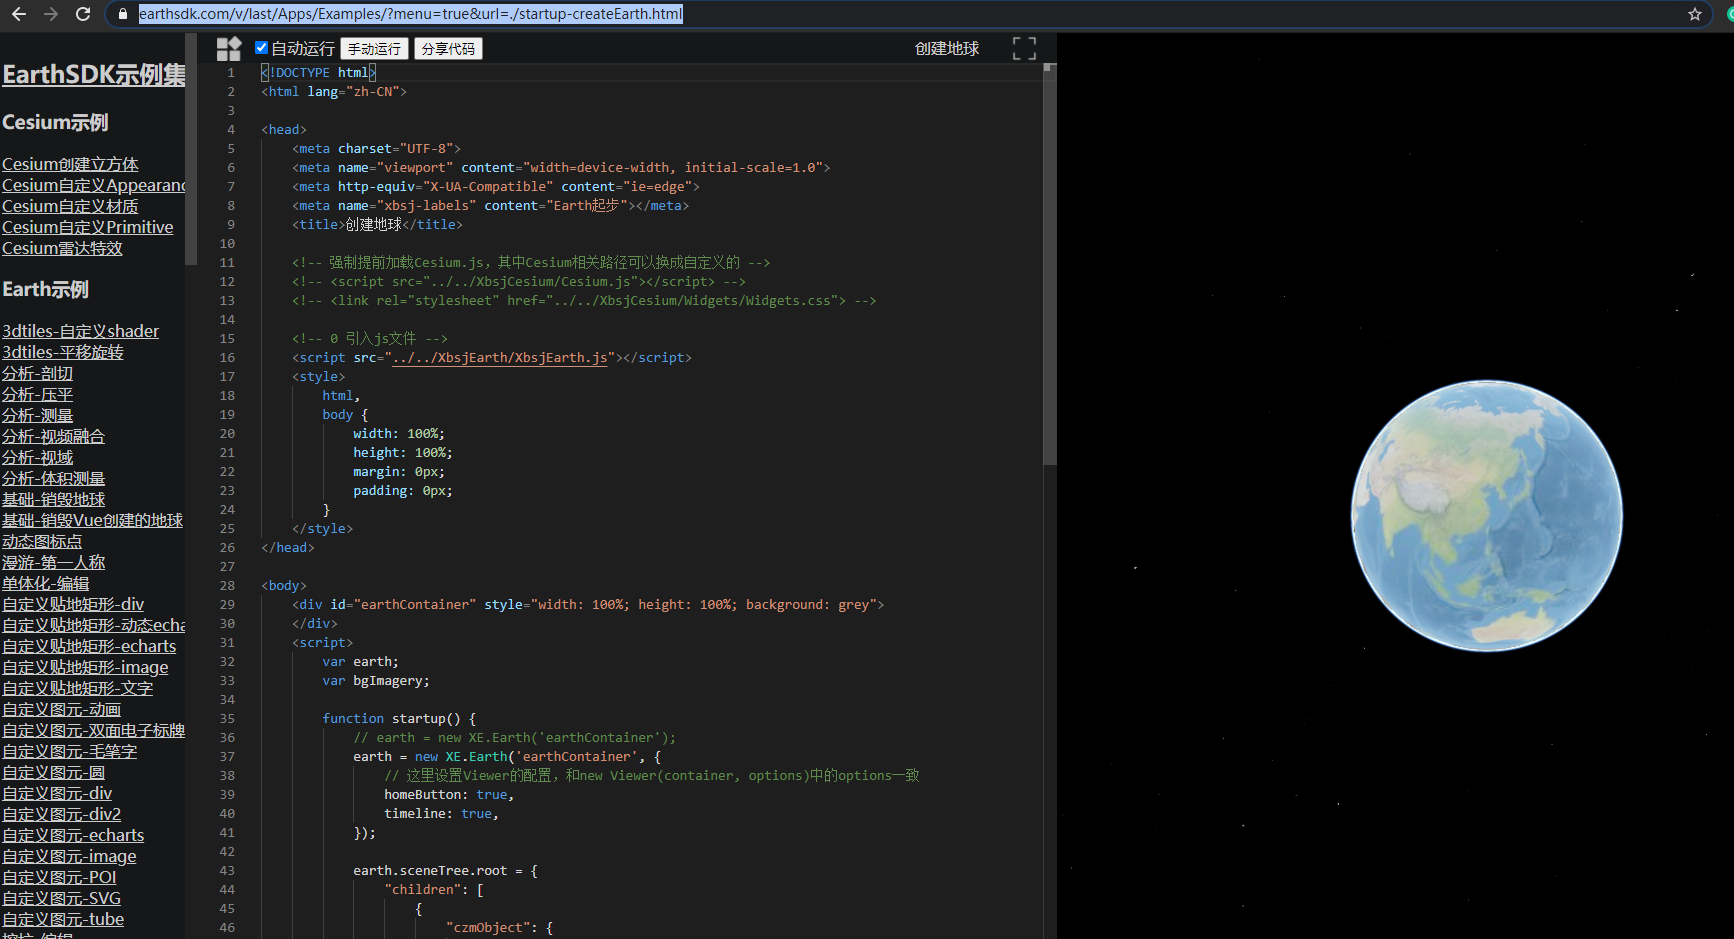1734x939 pixels.
Task: Click line number 16 in editor gutter
Action: (228, 357)
